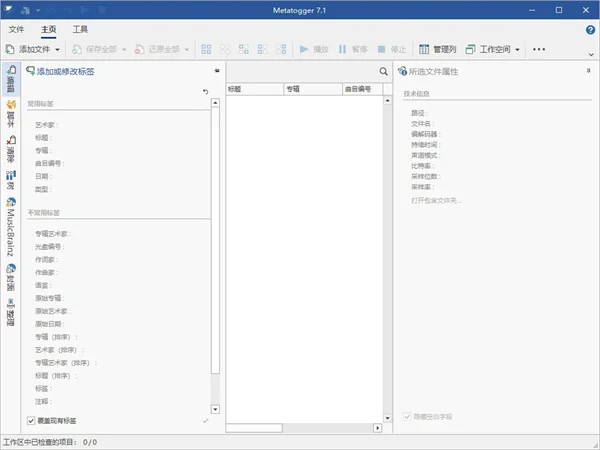Click the 所选文件属性 panel title
This screenshot has width=600, height=450.
coord(434,72)
